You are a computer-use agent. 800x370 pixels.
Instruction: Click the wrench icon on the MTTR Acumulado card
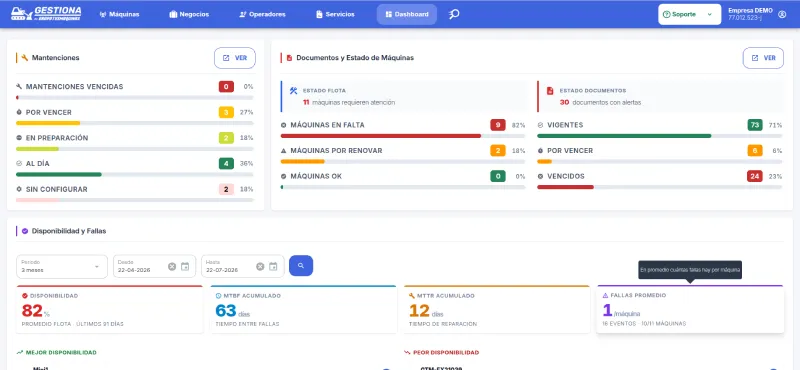412,295
